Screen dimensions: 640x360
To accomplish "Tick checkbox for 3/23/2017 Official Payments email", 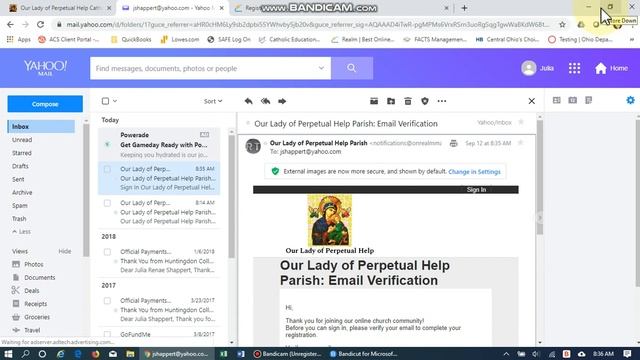I will [107, 301].
